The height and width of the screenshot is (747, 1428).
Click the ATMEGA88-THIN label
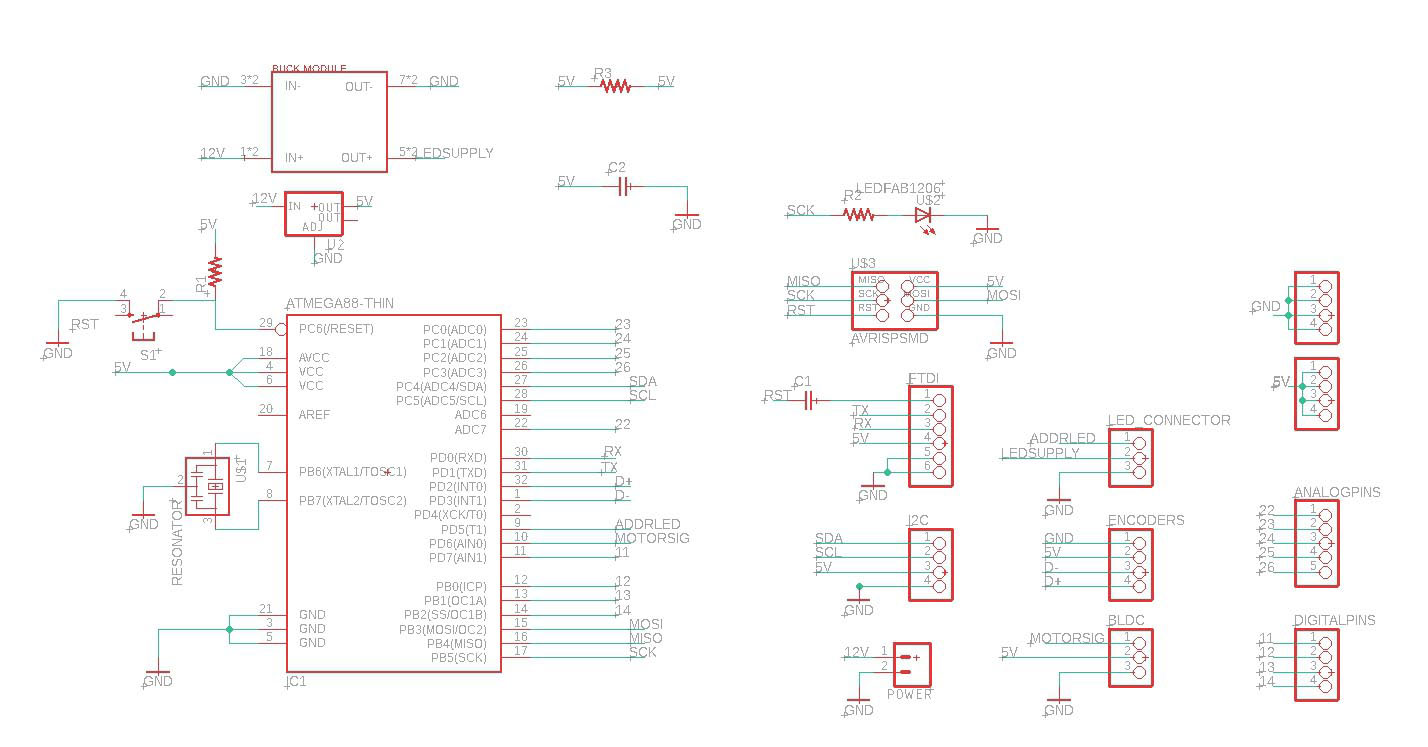[340, 304]
